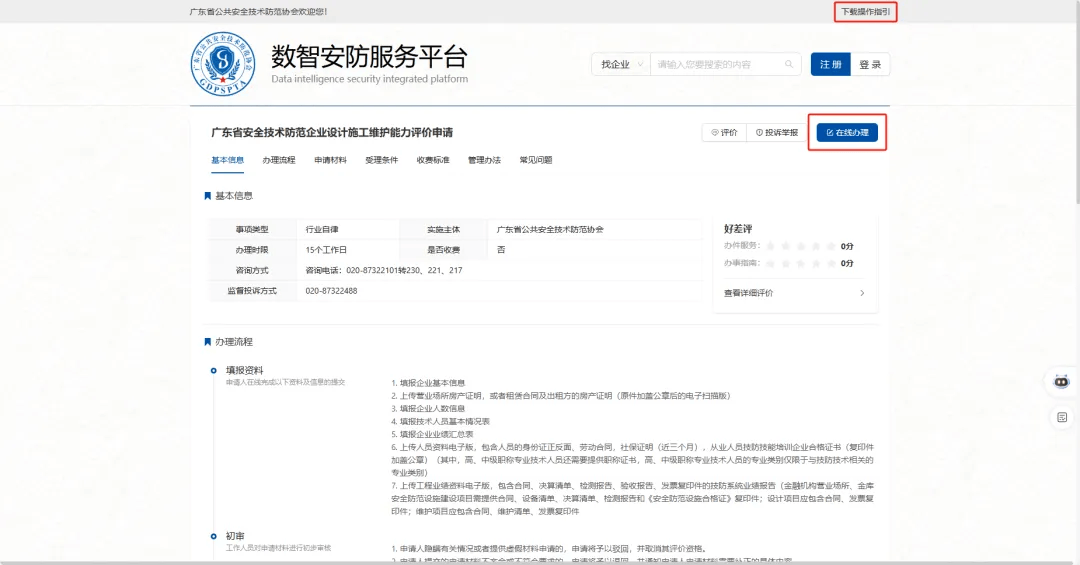Image resolution: width=1080 pixels, height=565 pixels.
Task: Click the page title 广东省安全技术防范企业设计施工维护能力评价申请
Action: tap(332, 132)
